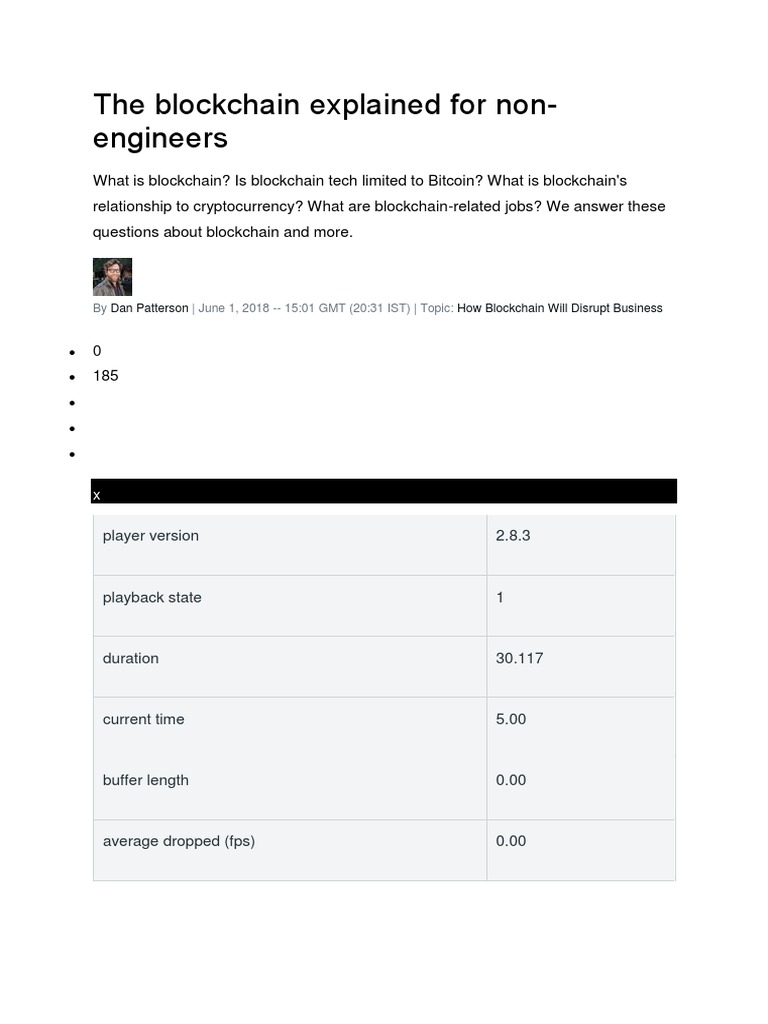The height and width of the screenshot is (1024, 768).
Task: Select the current time label cell
Action: click(x=144, y=720)
